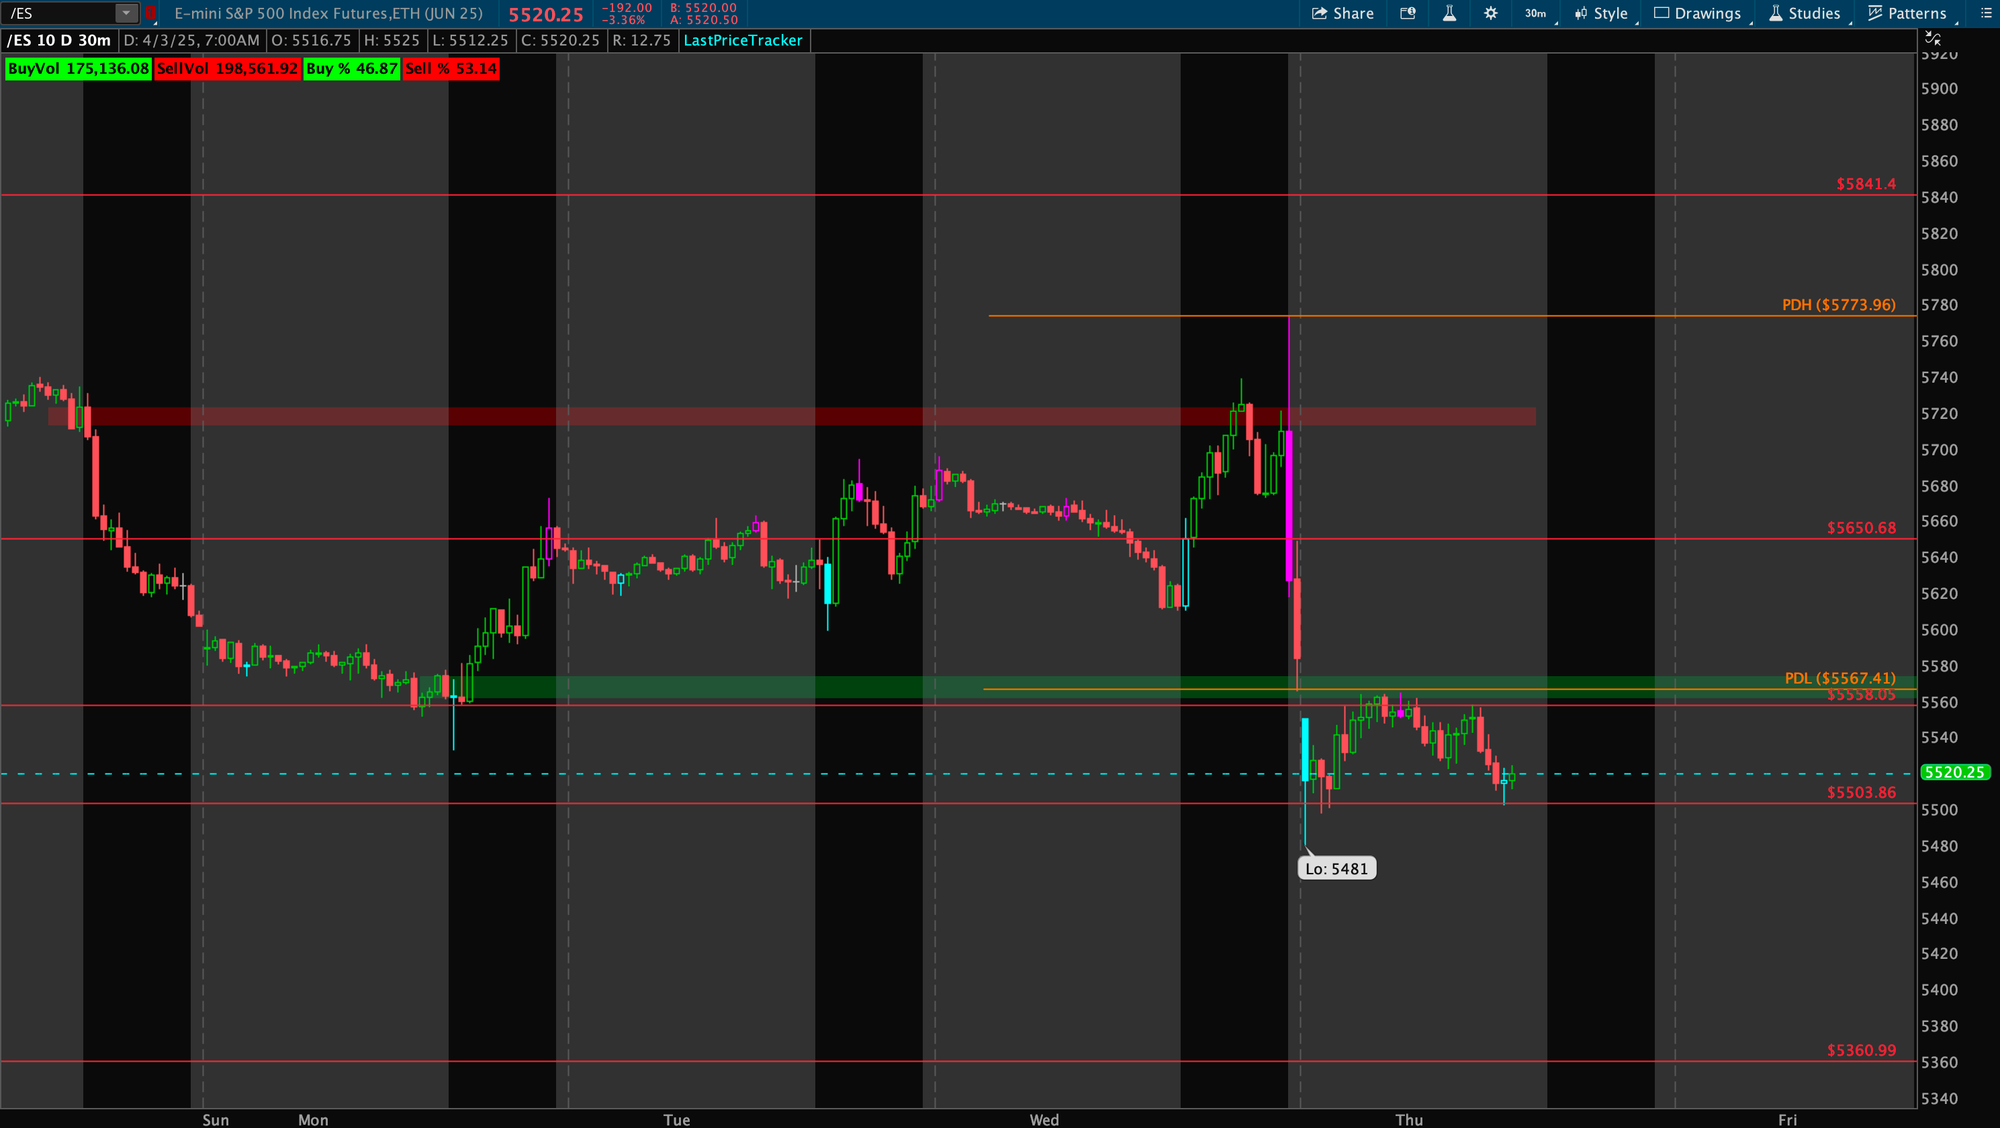The width and height of the screenshot is (2000, 1128).
Task: Click the flask Edit Studies icon
Action: click(1449, 13)
